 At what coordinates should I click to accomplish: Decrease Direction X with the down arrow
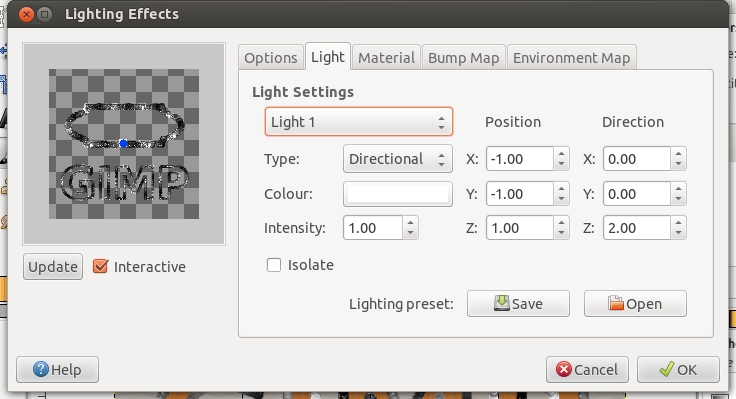[x=678, y=164]
